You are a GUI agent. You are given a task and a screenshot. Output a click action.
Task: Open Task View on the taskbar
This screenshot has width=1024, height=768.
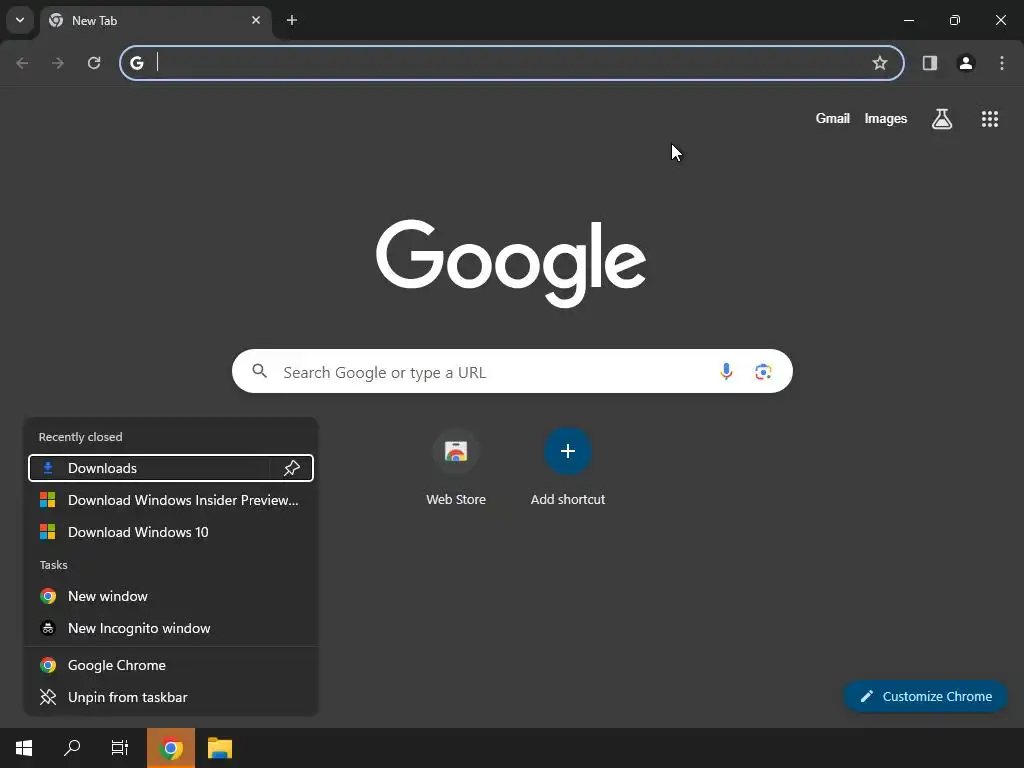[x=120, y=748]
